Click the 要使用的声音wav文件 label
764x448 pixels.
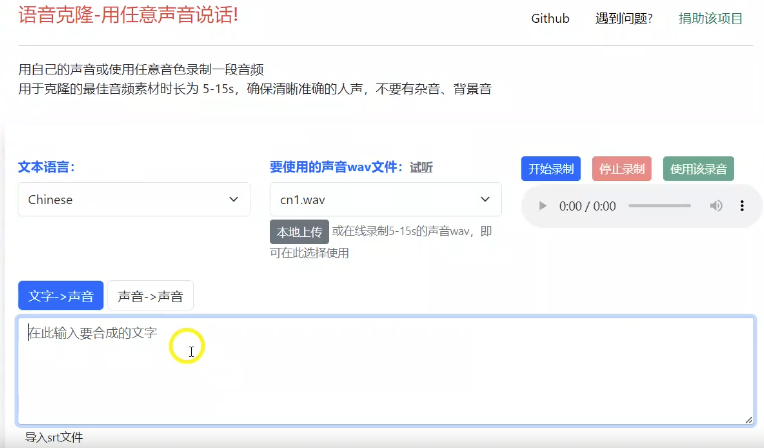[x=336, y=167]
